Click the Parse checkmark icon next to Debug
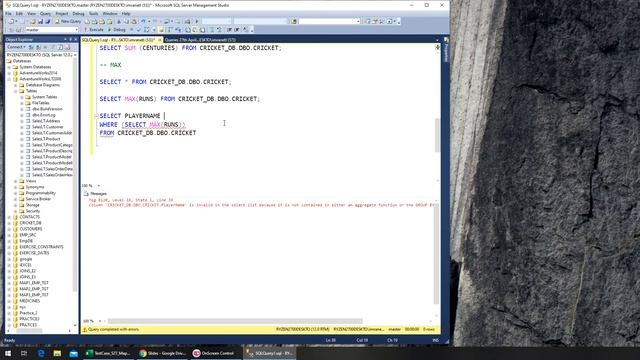Screen dimensions: 640x360 coord(138,30)
